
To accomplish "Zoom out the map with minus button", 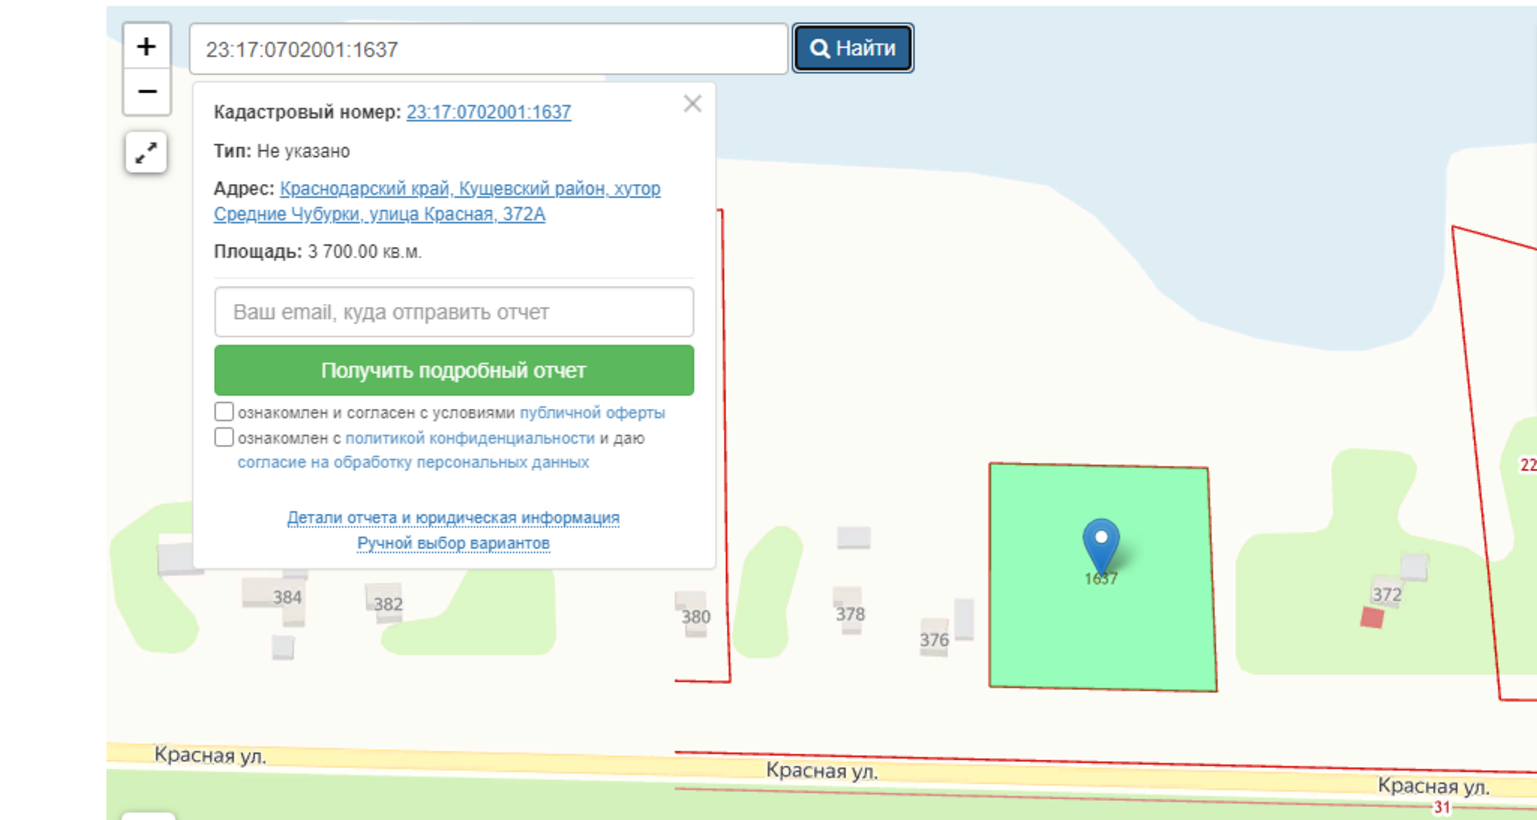I will pyautogui.click(x=147, y=92).
